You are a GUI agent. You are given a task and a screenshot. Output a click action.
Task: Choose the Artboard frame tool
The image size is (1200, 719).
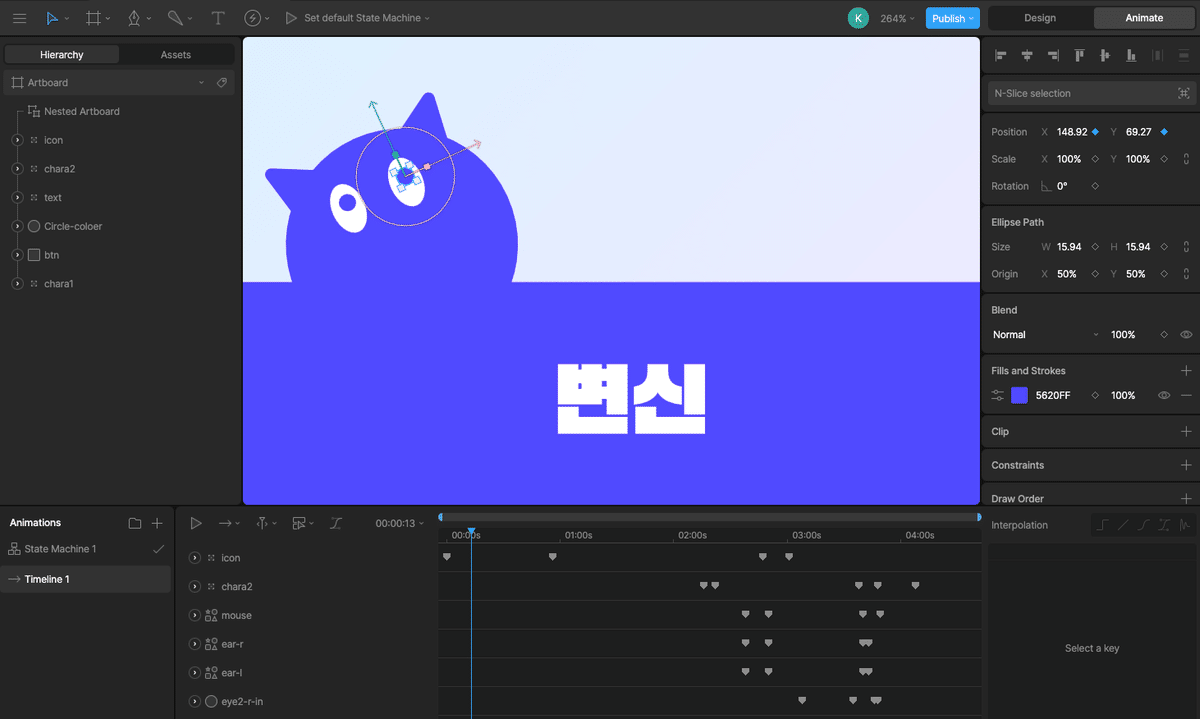point(93,18)
